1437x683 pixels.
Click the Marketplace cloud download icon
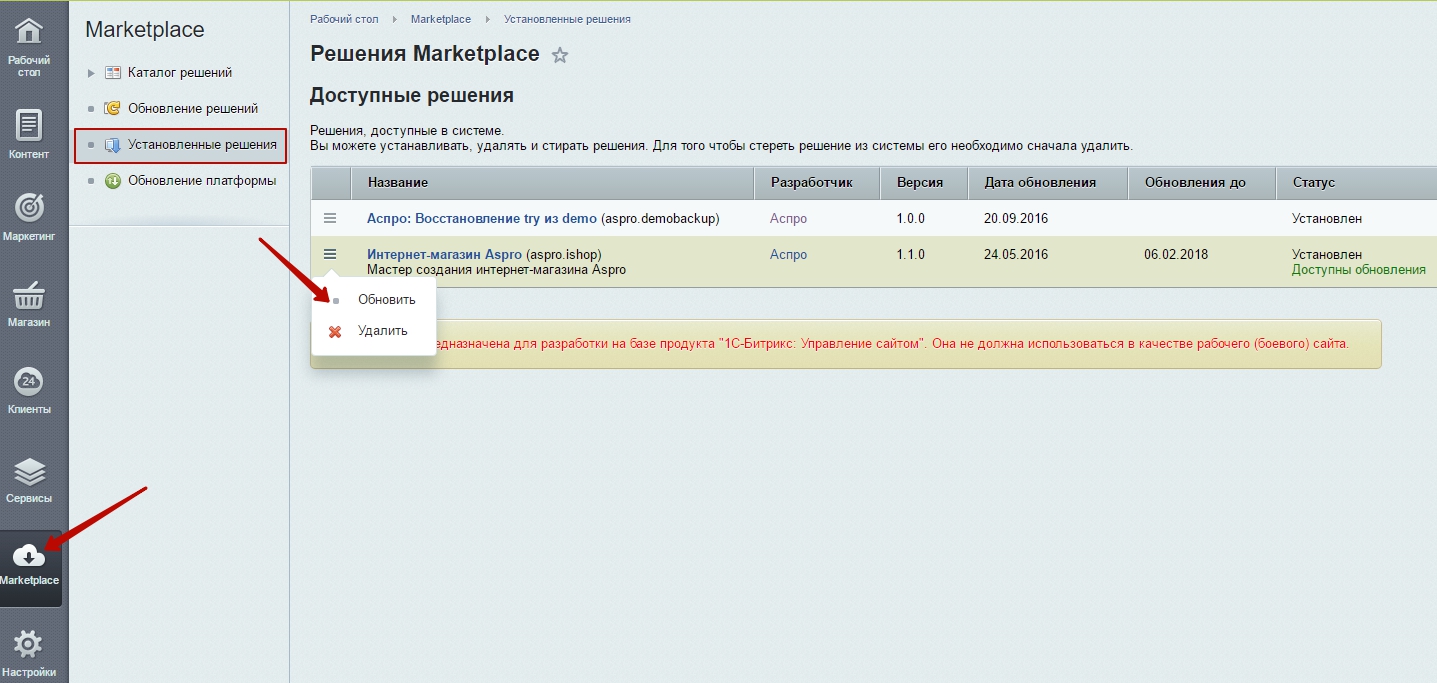click(29, 556)
